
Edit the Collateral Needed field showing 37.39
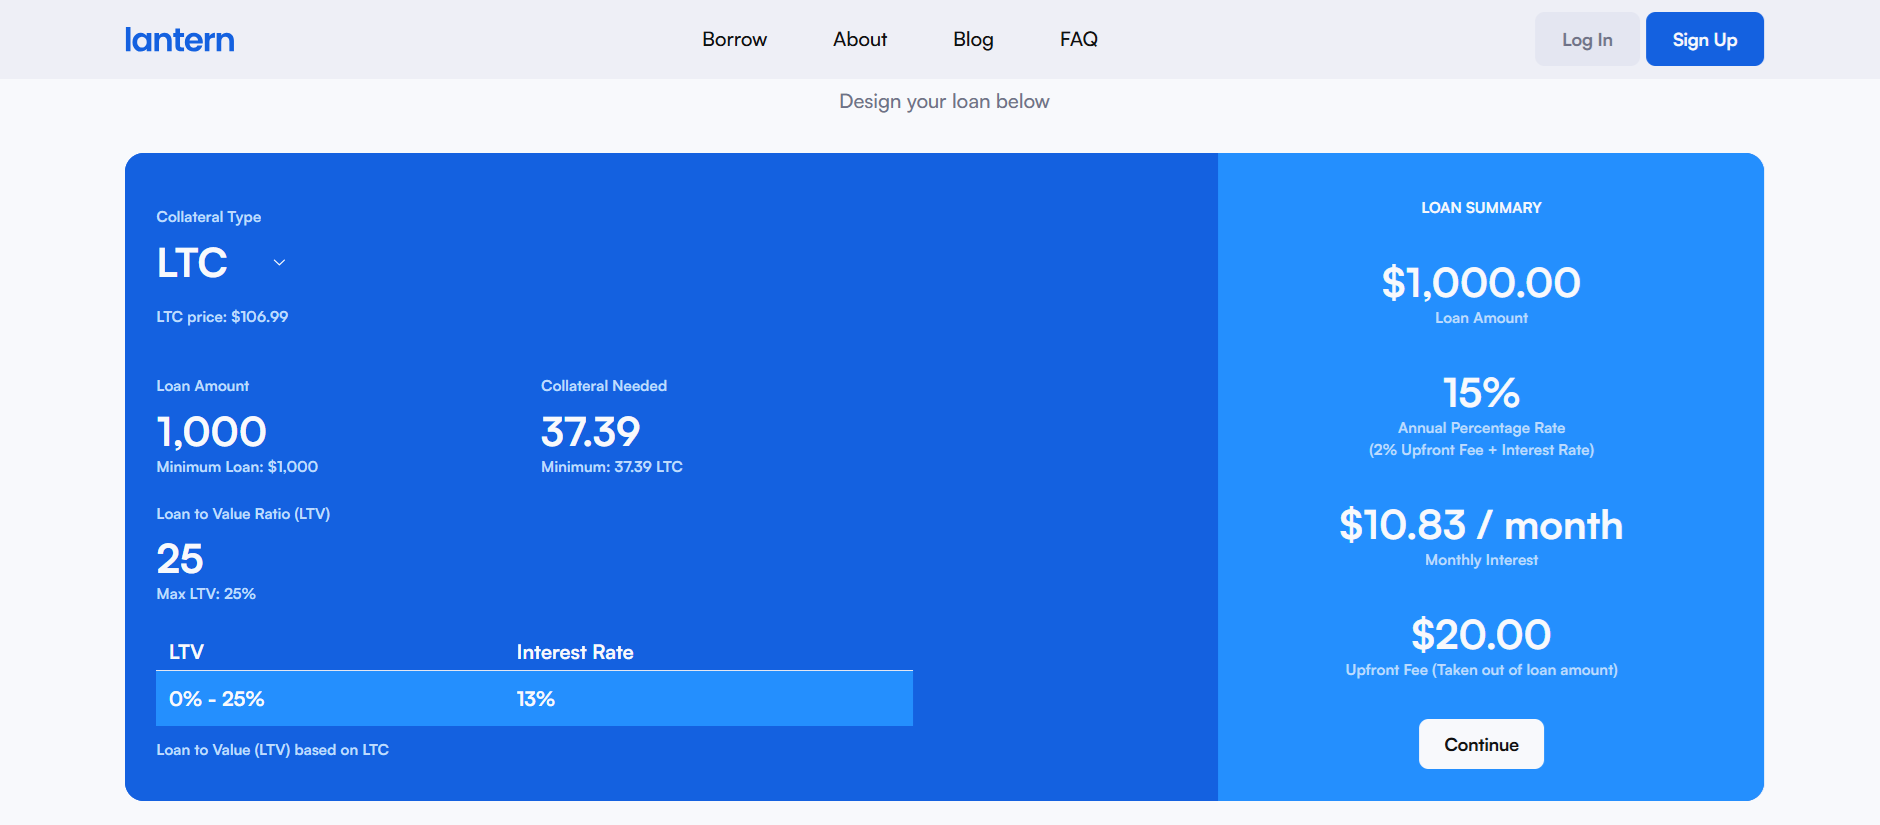(x=590, y=432)
